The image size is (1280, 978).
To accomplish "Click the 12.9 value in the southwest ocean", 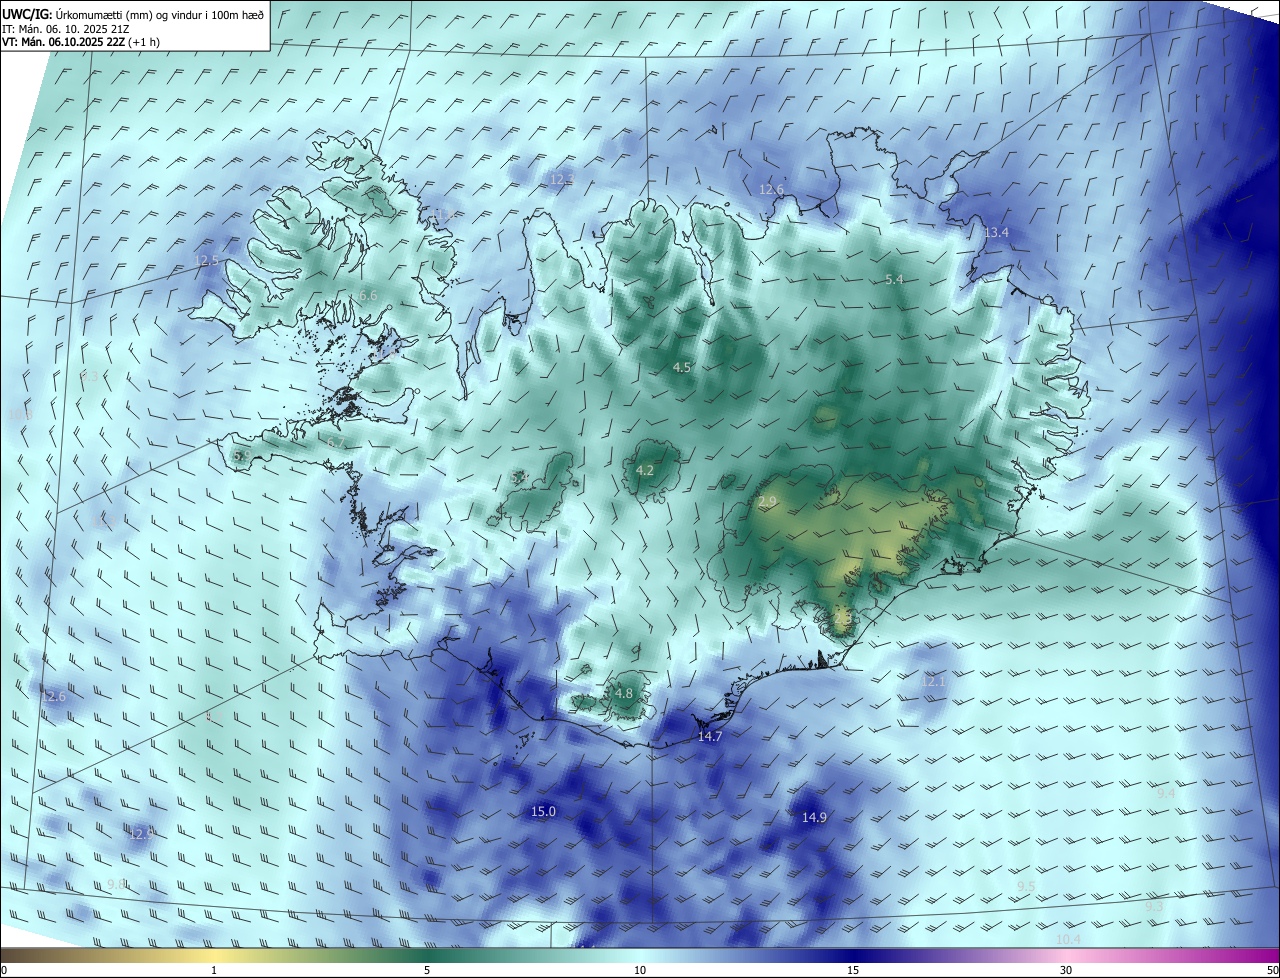I will pyautogui.click(x=142, y=833).
